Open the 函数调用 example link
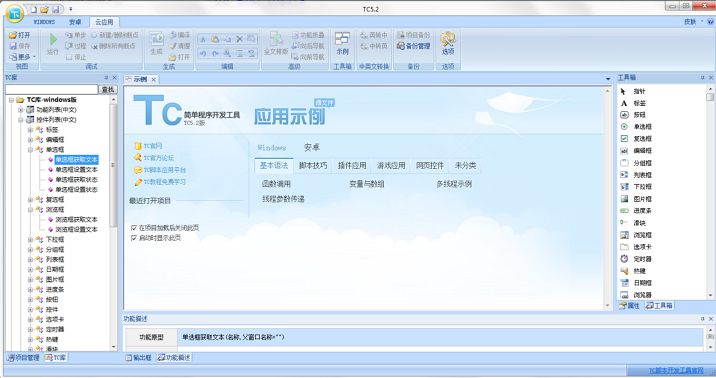 [x=276, y=184]
